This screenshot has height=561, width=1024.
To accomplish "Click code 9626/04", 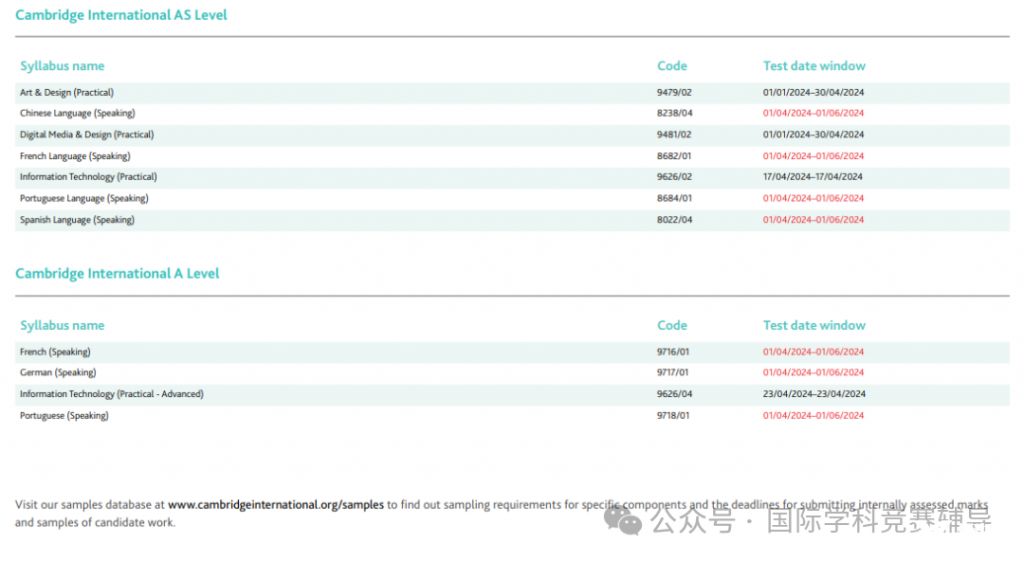I will click(x=675, y=394).
